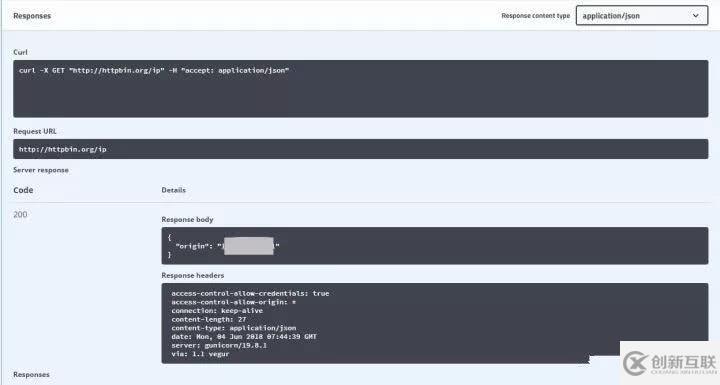Click the Code column header
The image size is (720, 385).
coord(23,190)
